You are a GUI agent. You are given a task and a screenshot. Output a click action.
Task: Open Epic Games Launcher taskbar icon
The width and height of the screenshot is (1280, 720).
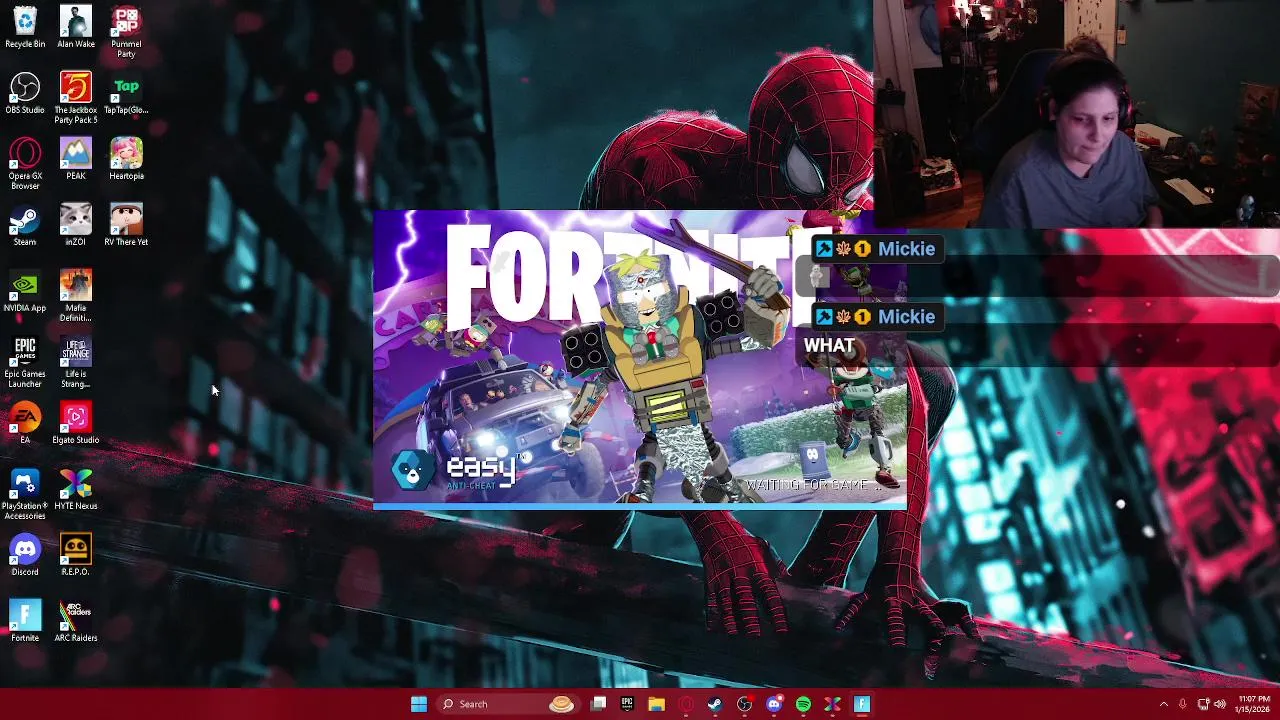(627, 704)
